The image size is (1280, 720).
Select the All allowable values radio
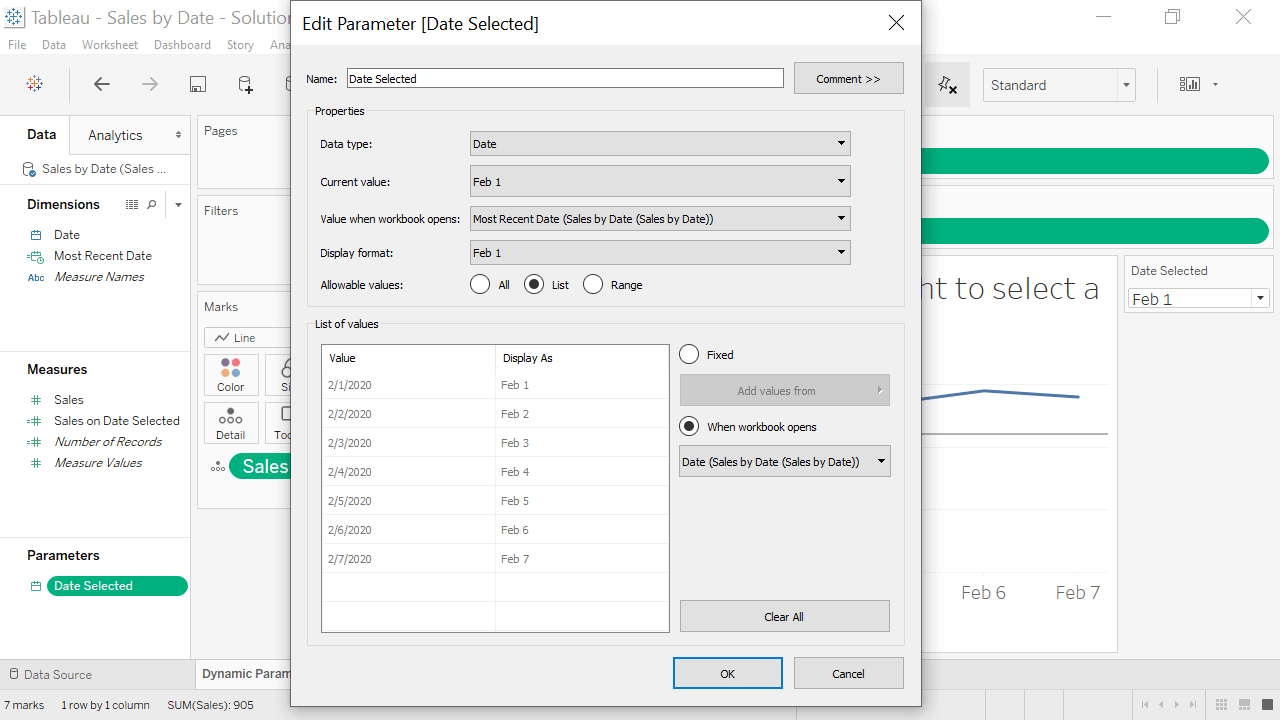coord(480,285)
